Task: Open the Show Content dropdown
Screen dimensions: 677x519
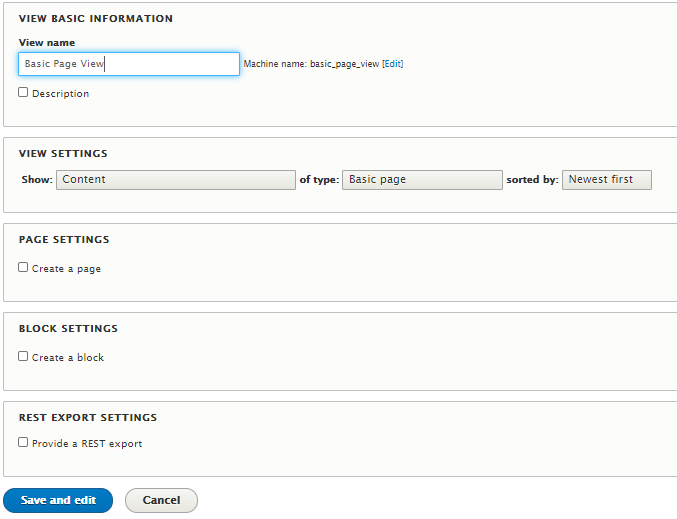Action: click(x=176, y=180)
